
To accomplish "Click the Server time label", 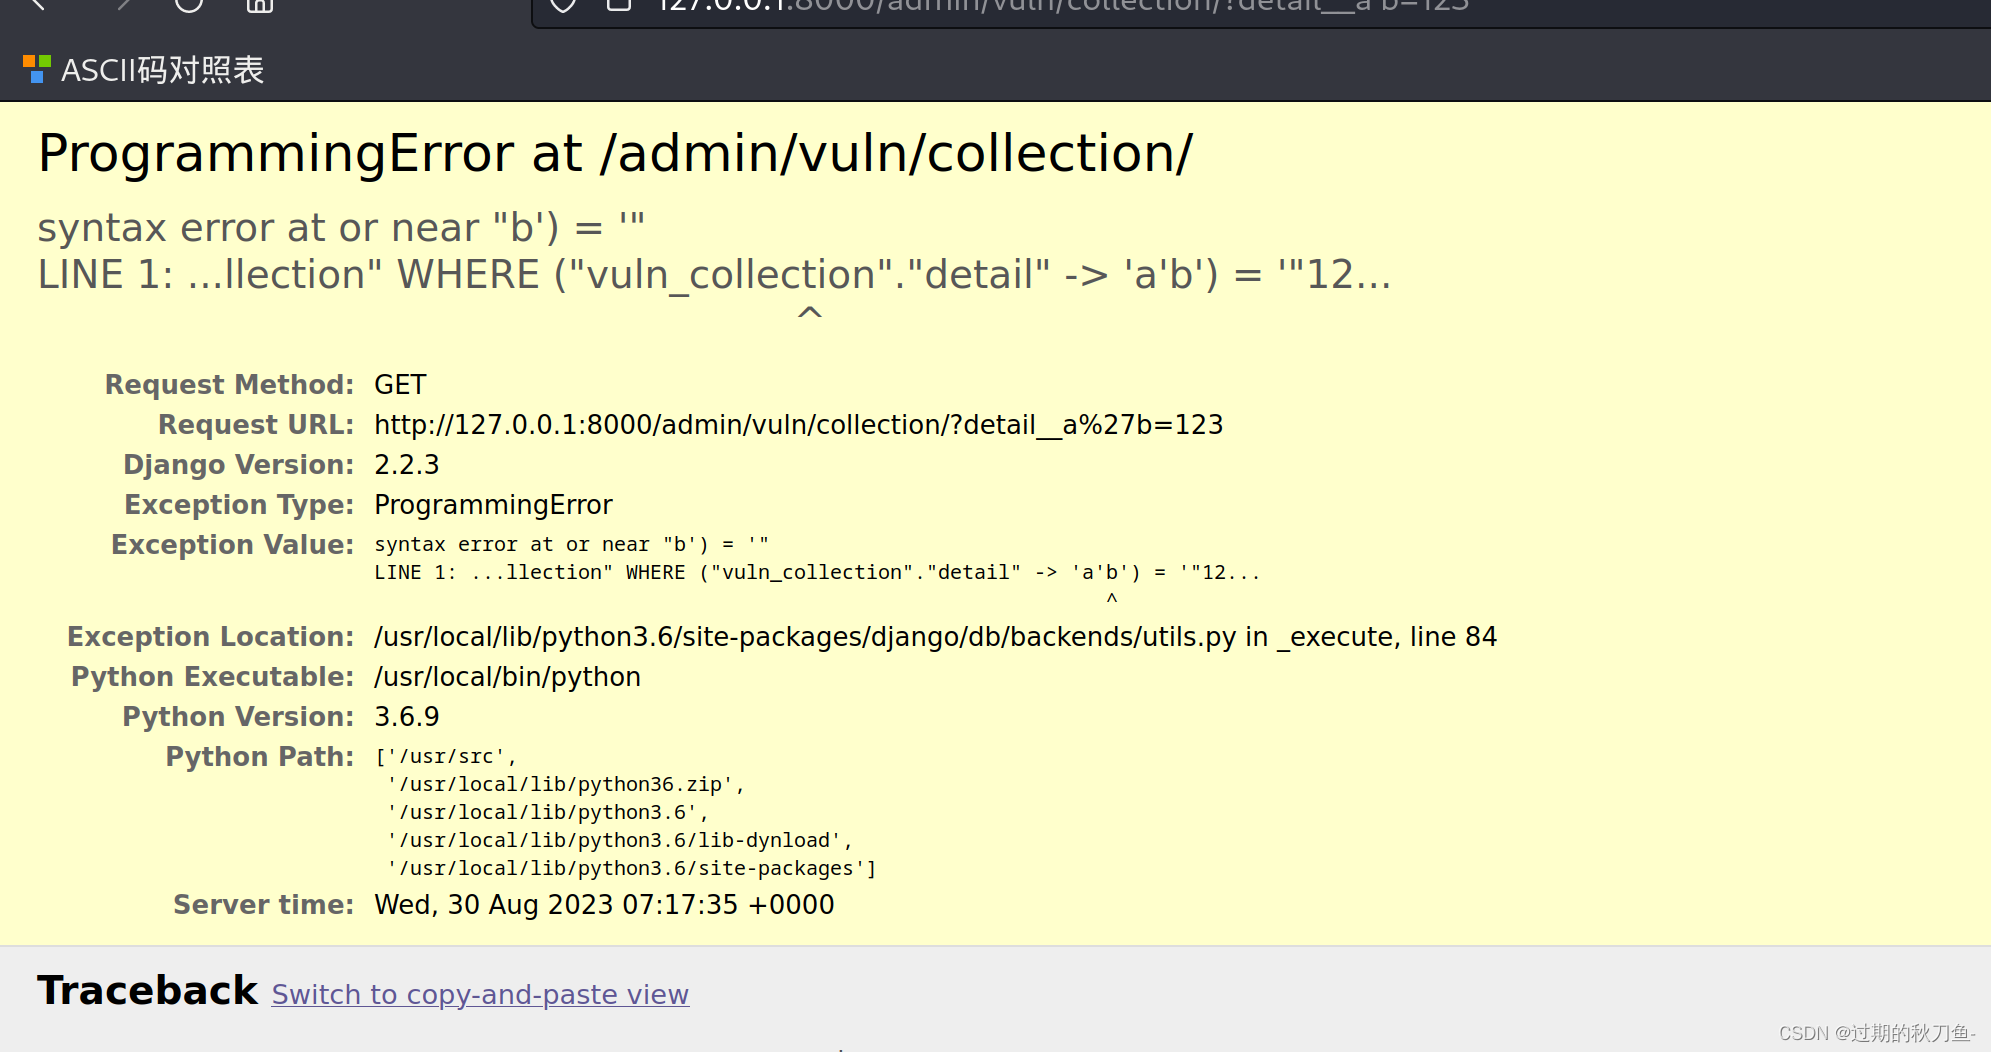I will coord(263,905).
